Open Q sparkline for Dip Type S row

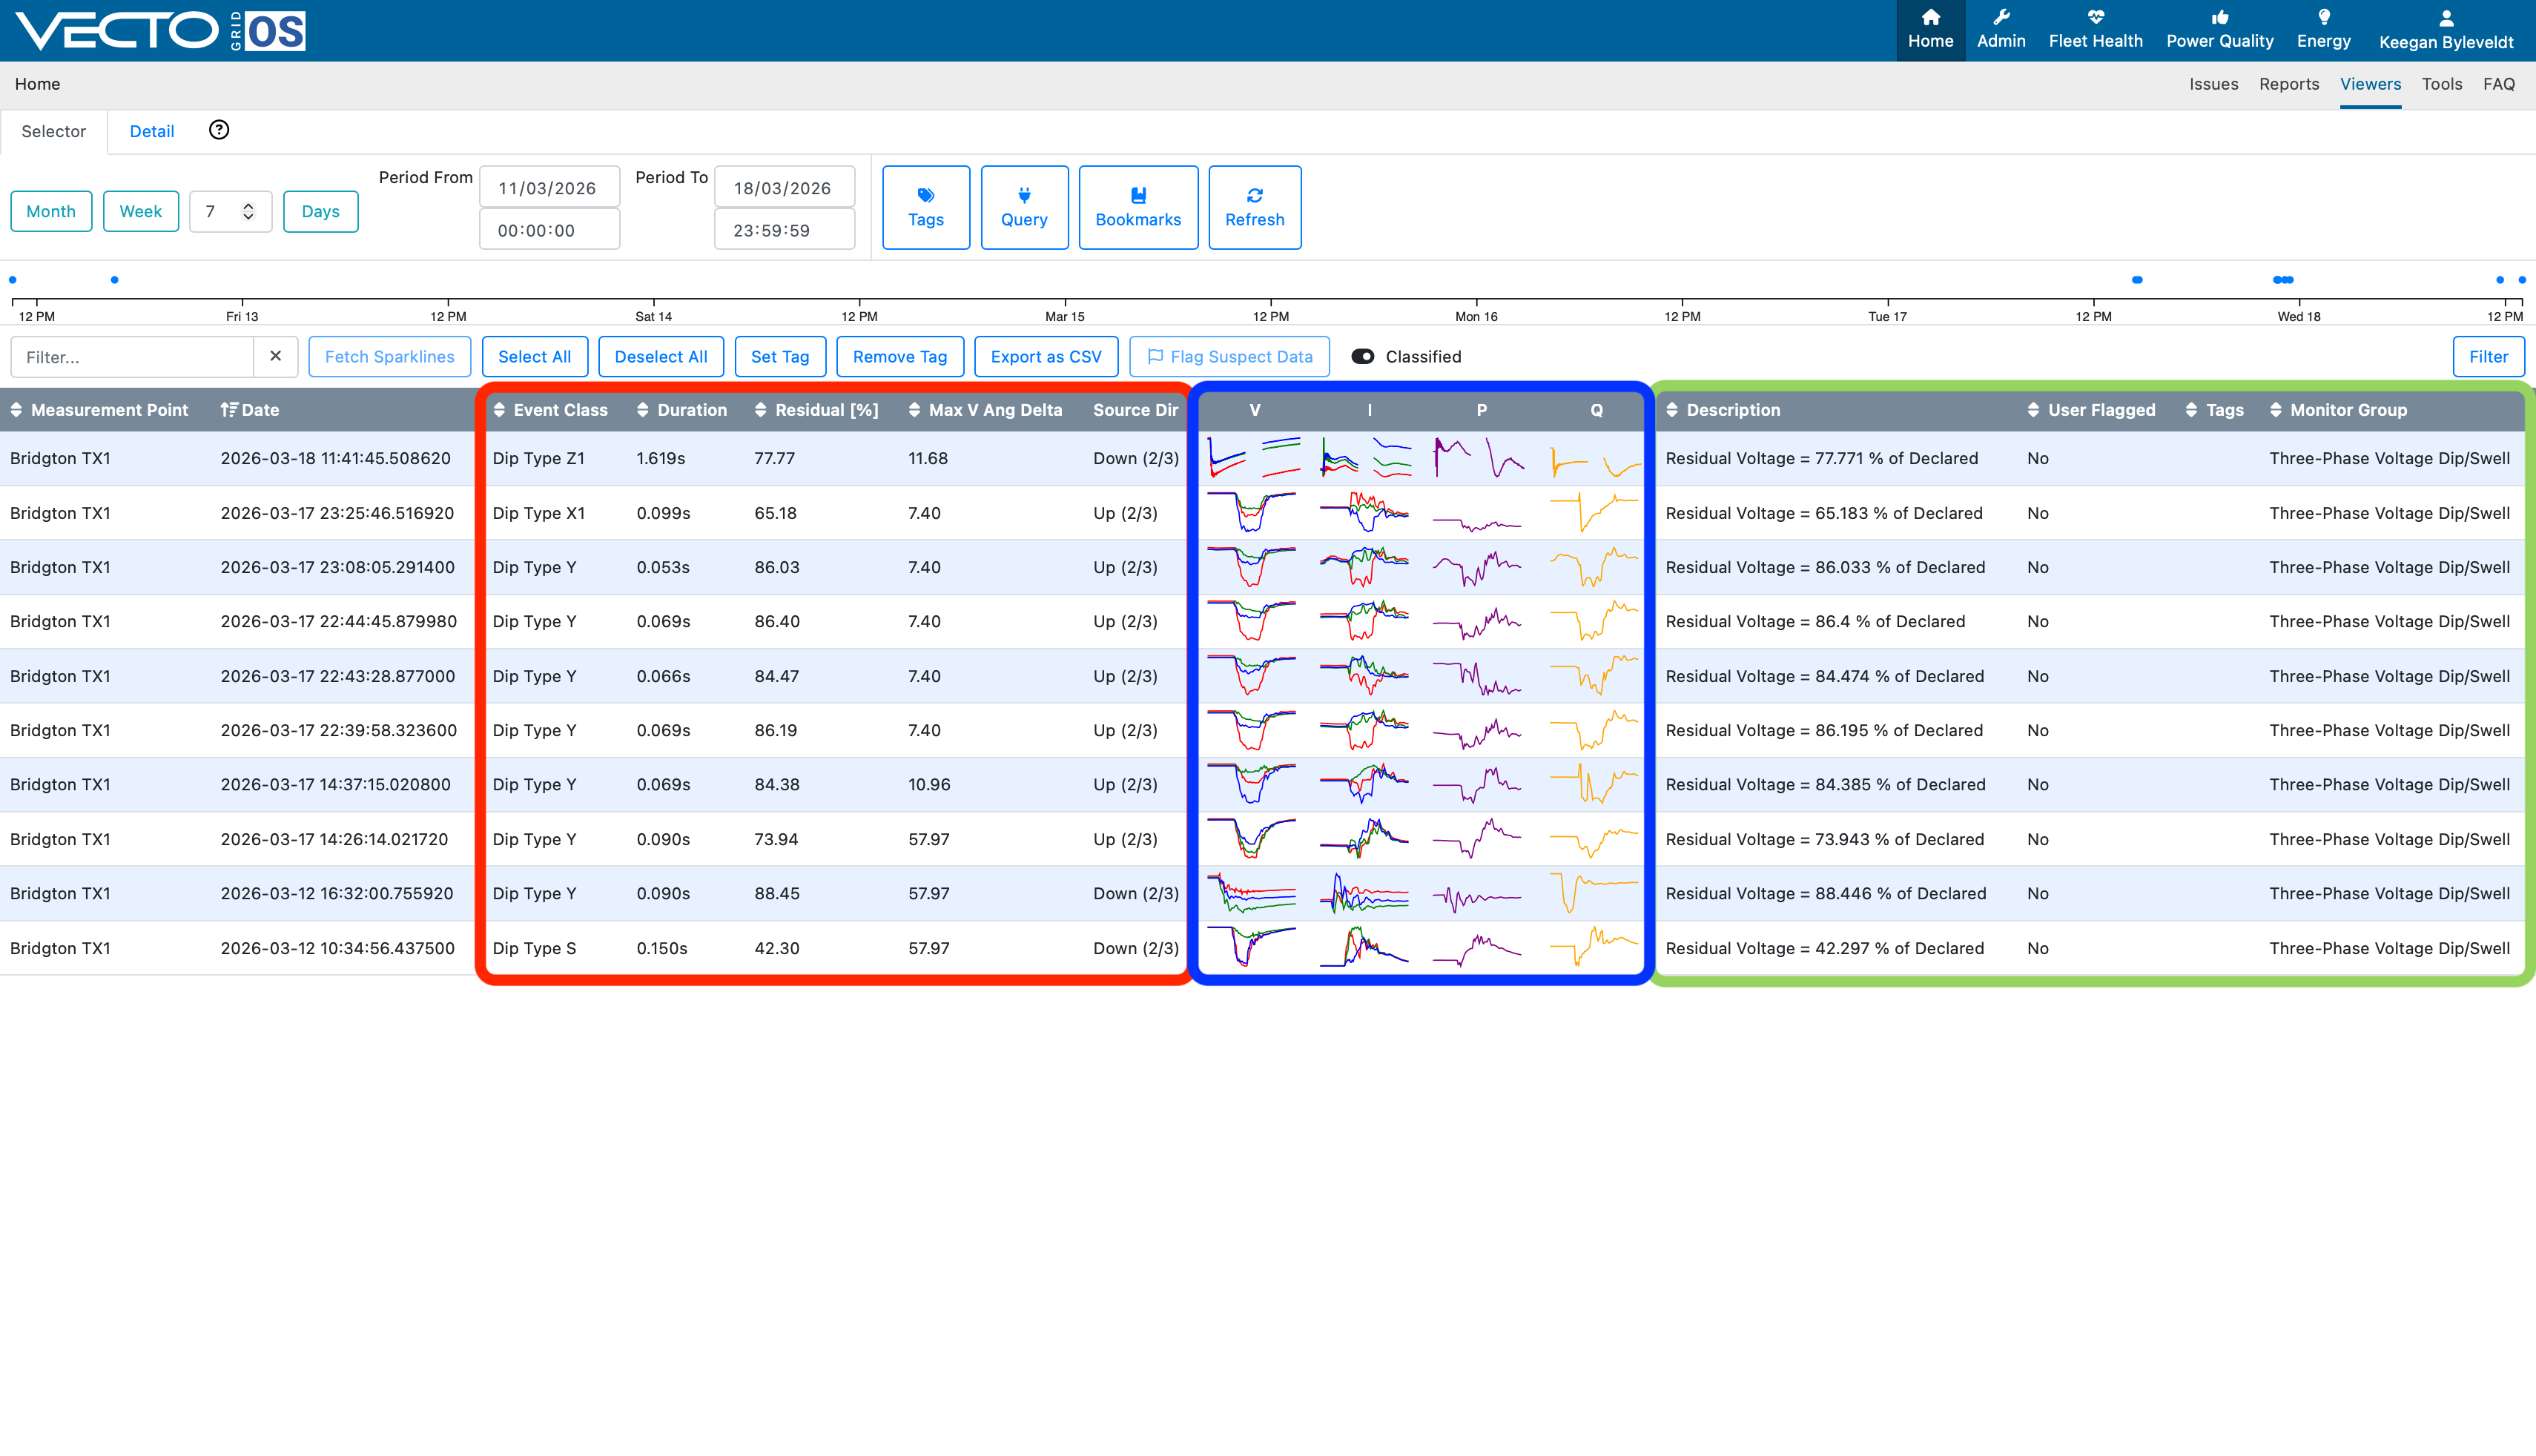[x=1595, y=947]
